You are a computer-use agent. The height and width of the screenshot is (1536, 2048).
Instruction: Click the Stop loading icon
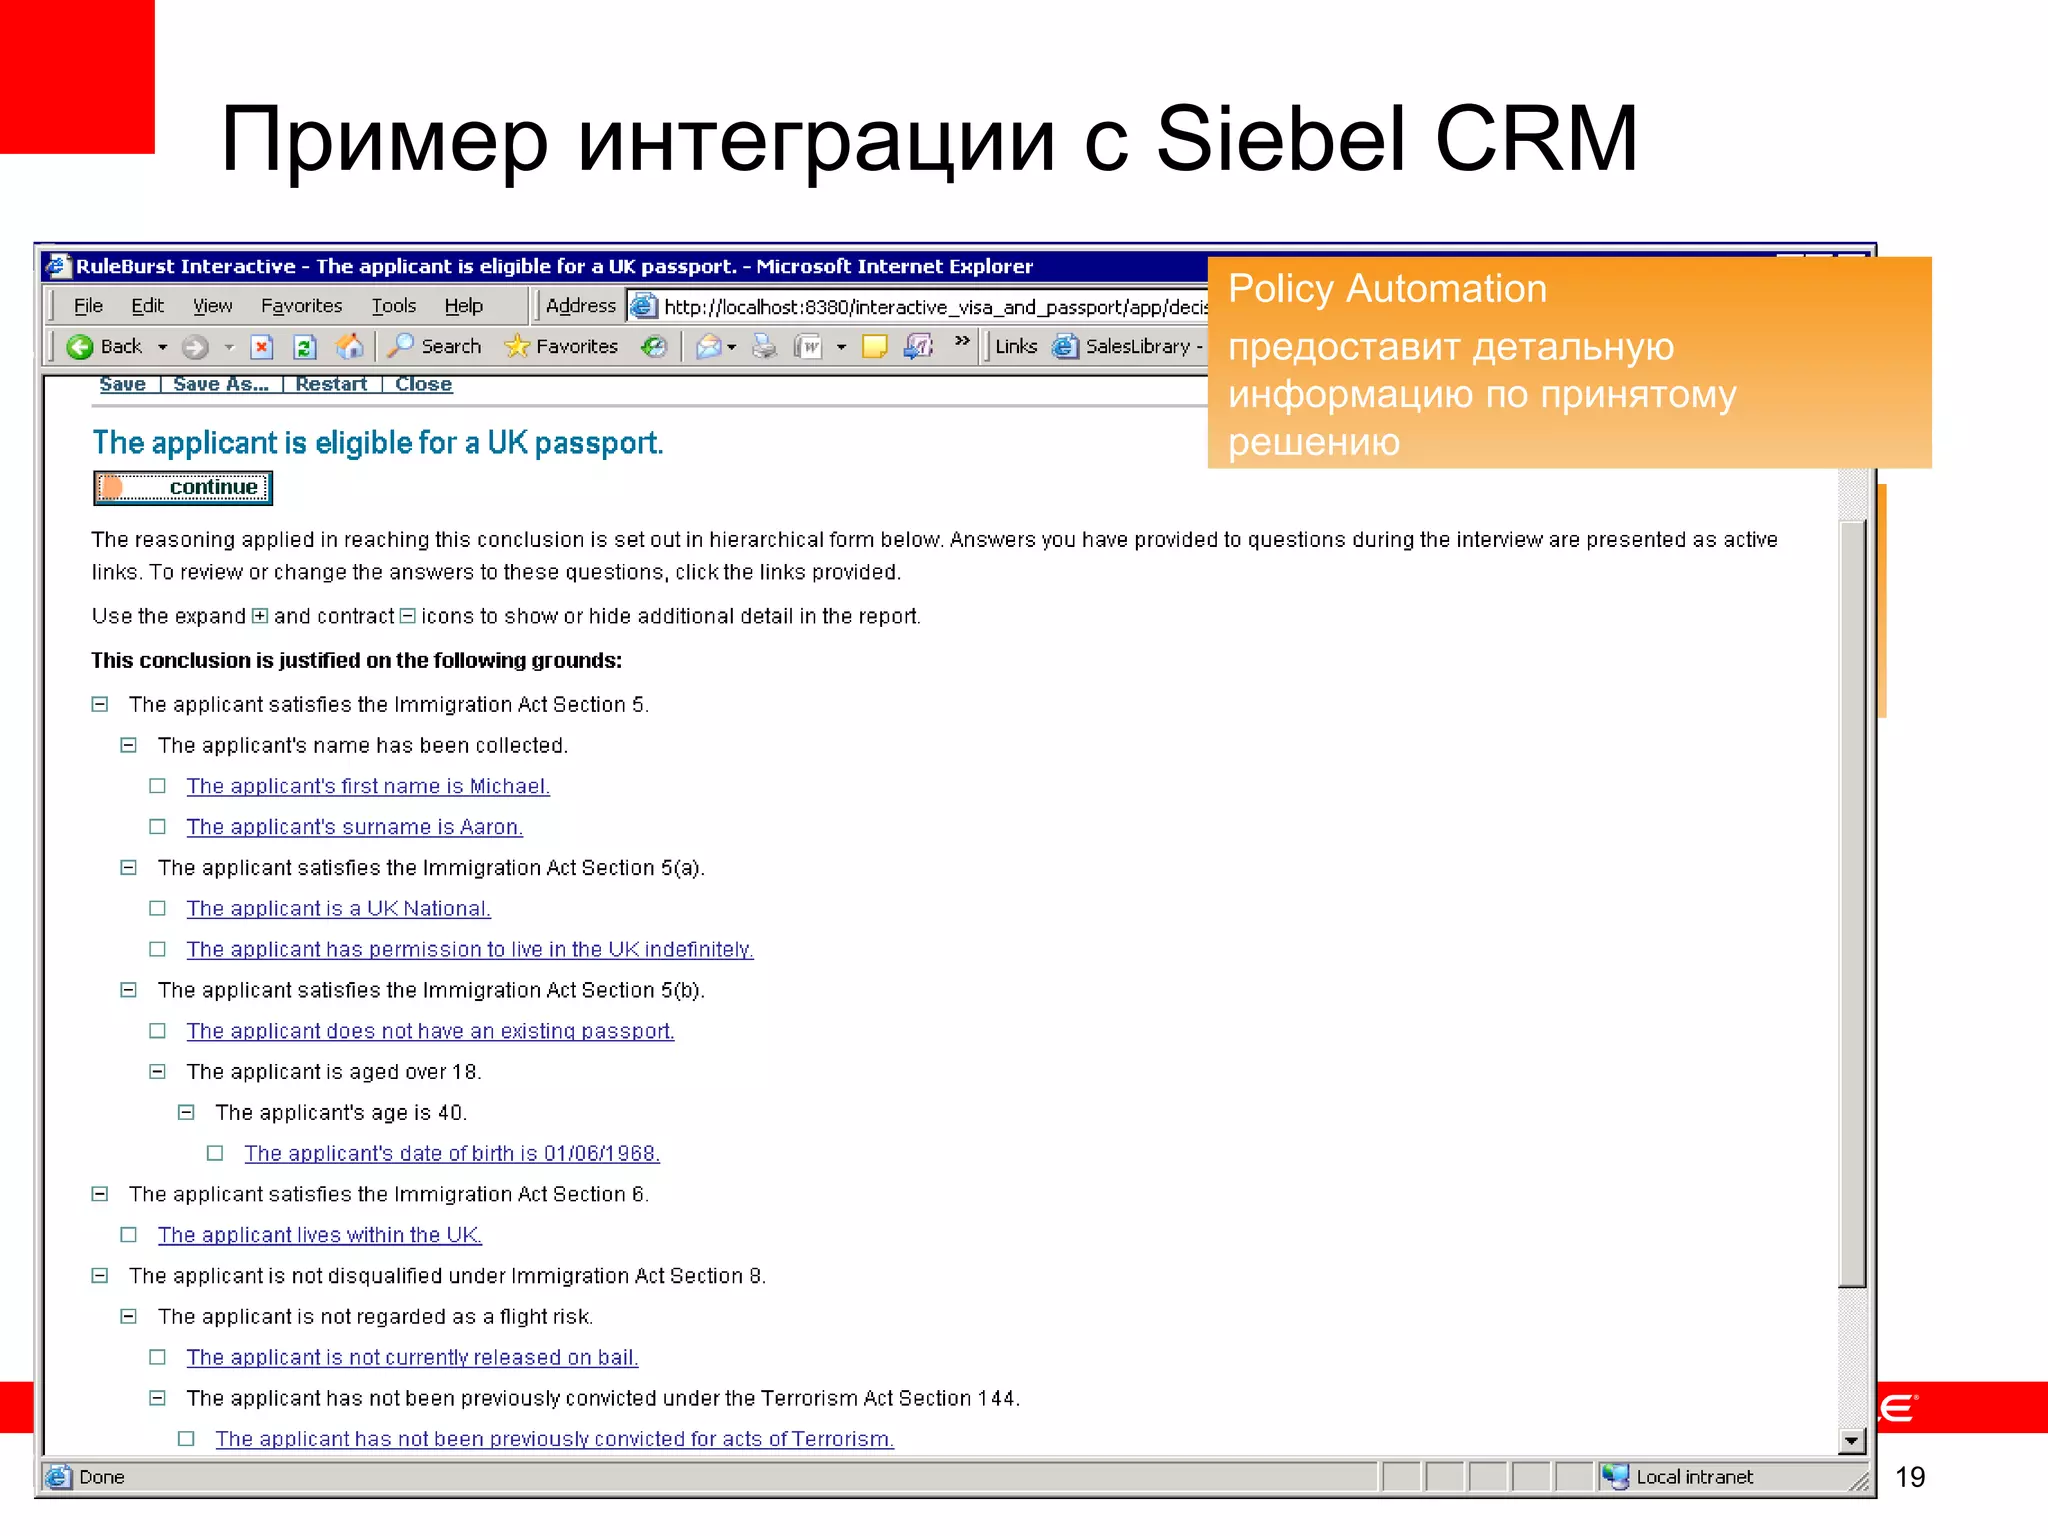pyautogui.click(x=261, y=347)
